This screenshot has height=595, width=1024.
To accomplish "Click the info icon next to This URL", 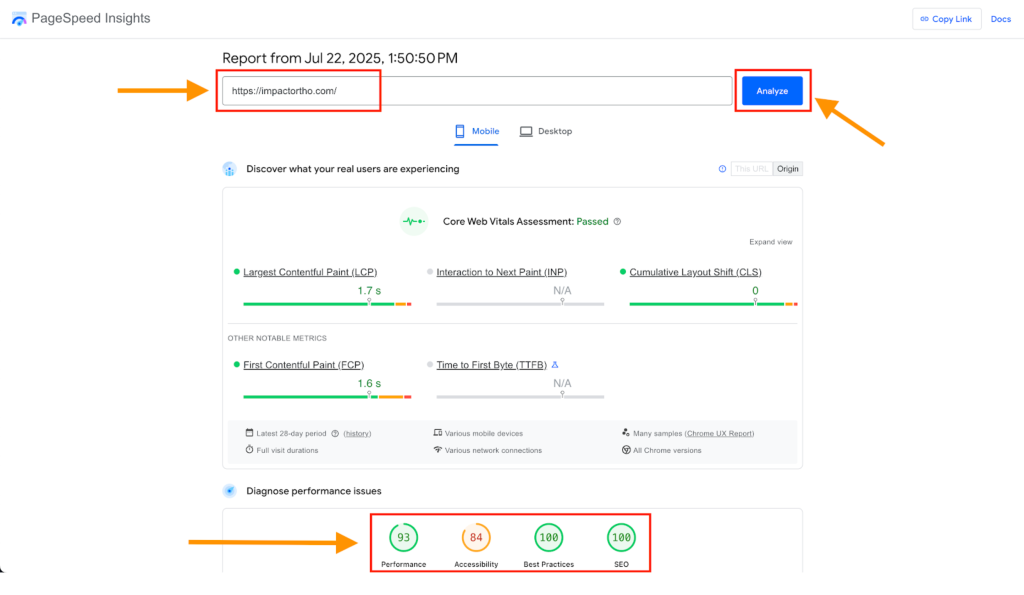I will click(722, 169).
